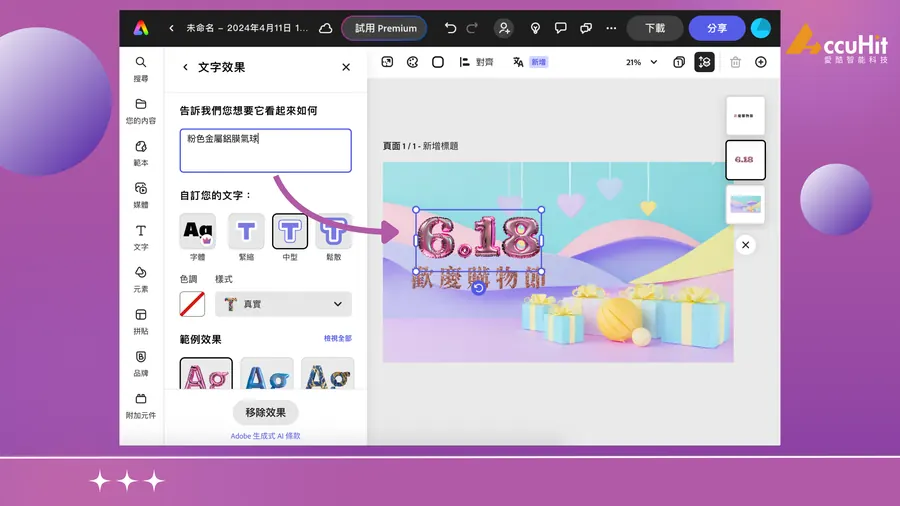Screen dimensions: 900x506
Task: Open the Adobe 生成式 AI 條款 link
Action: (265, 436)
